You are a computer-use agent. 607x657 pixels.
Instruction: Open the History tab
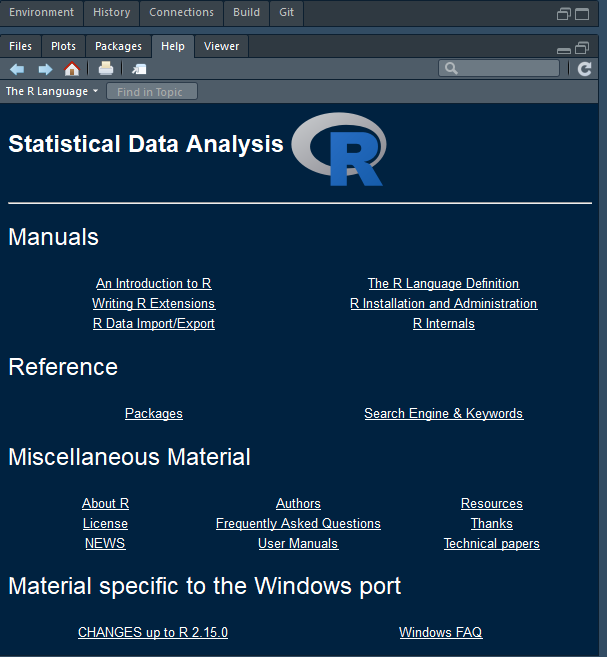[x=111, y=12]
